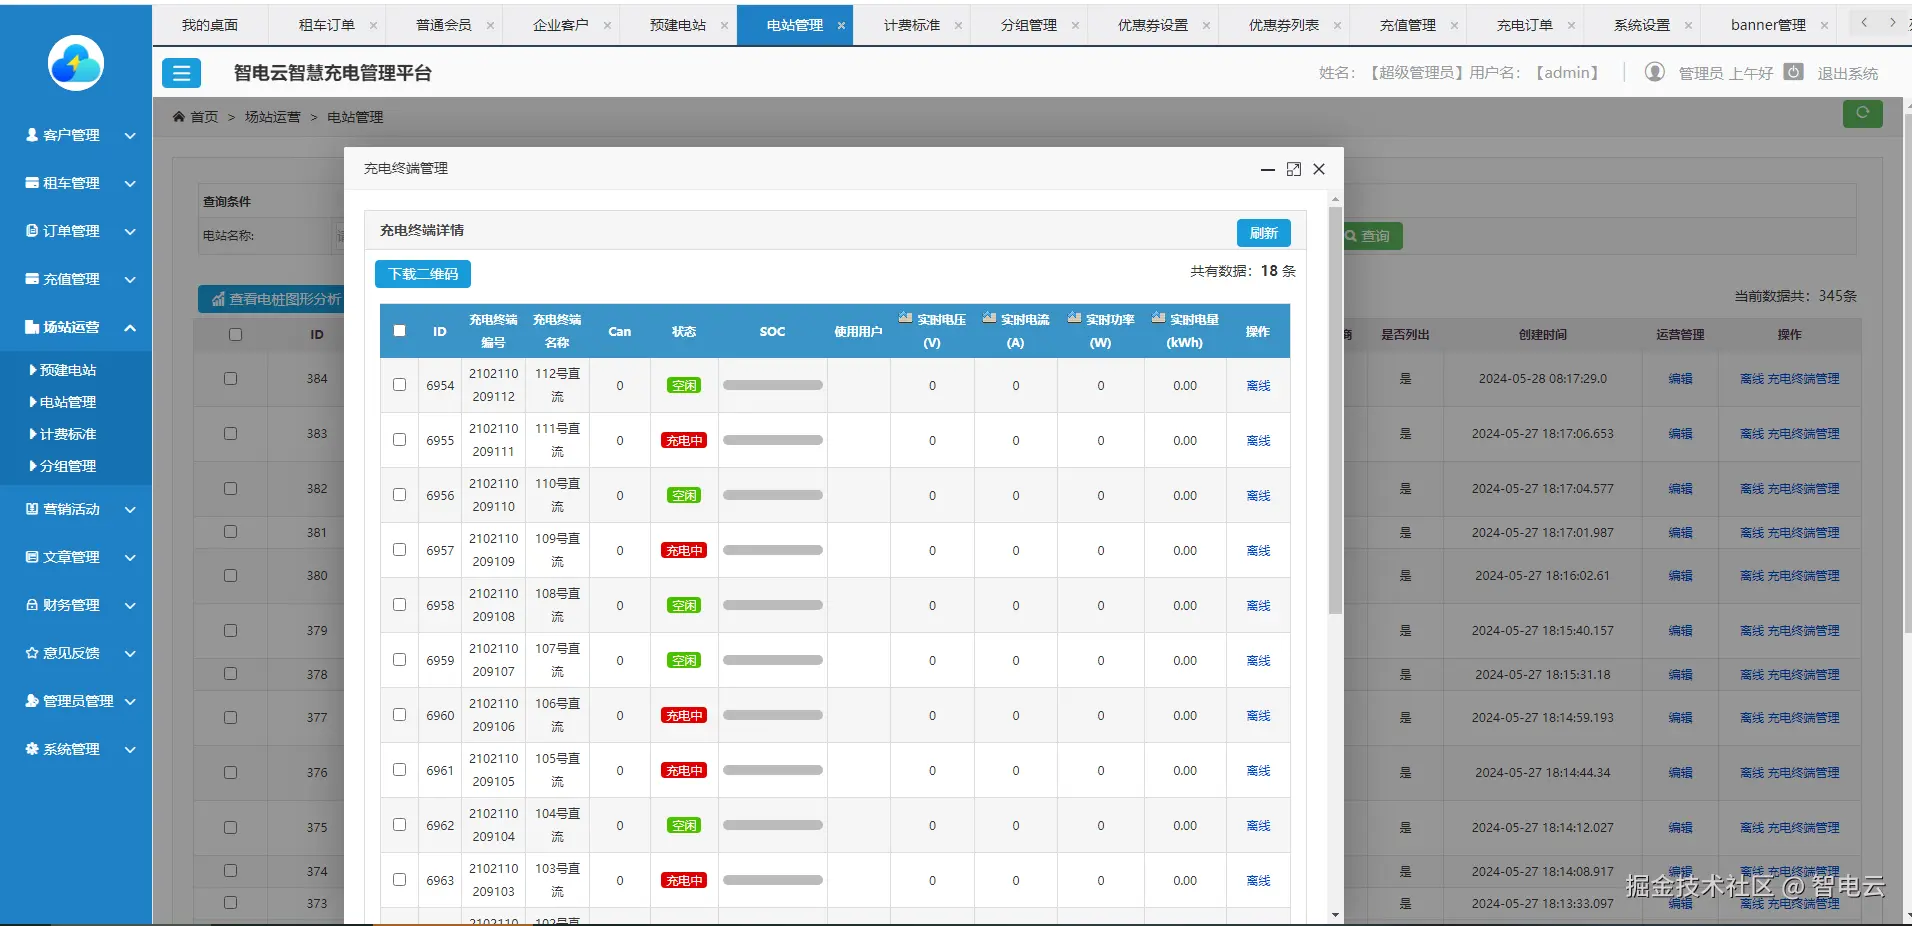The image size is (1912, 926).
Task: Click SOC progress bar for terminal 6958
Action: (772, 605)
